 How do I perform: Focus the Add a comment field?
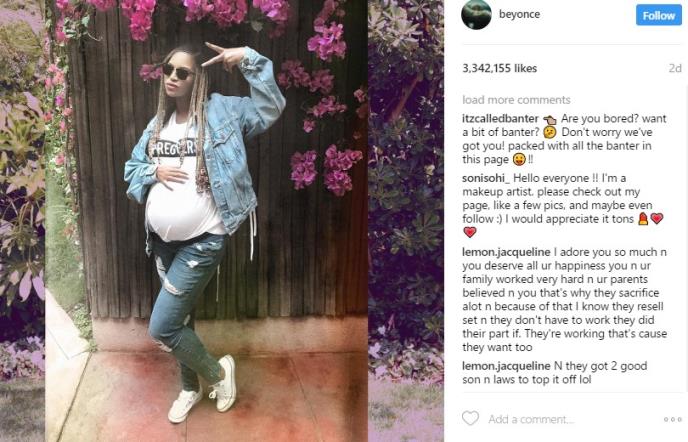point(531,419)
